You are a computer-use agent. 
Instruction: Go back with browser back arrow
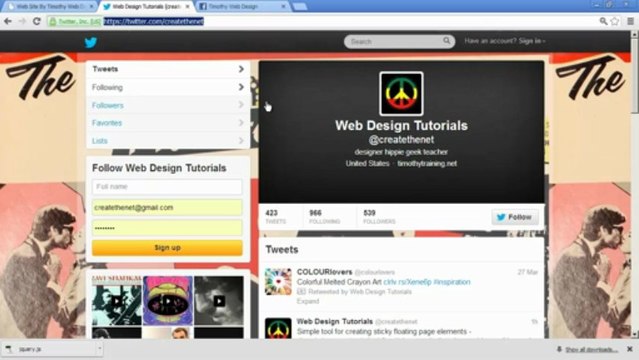8,21
